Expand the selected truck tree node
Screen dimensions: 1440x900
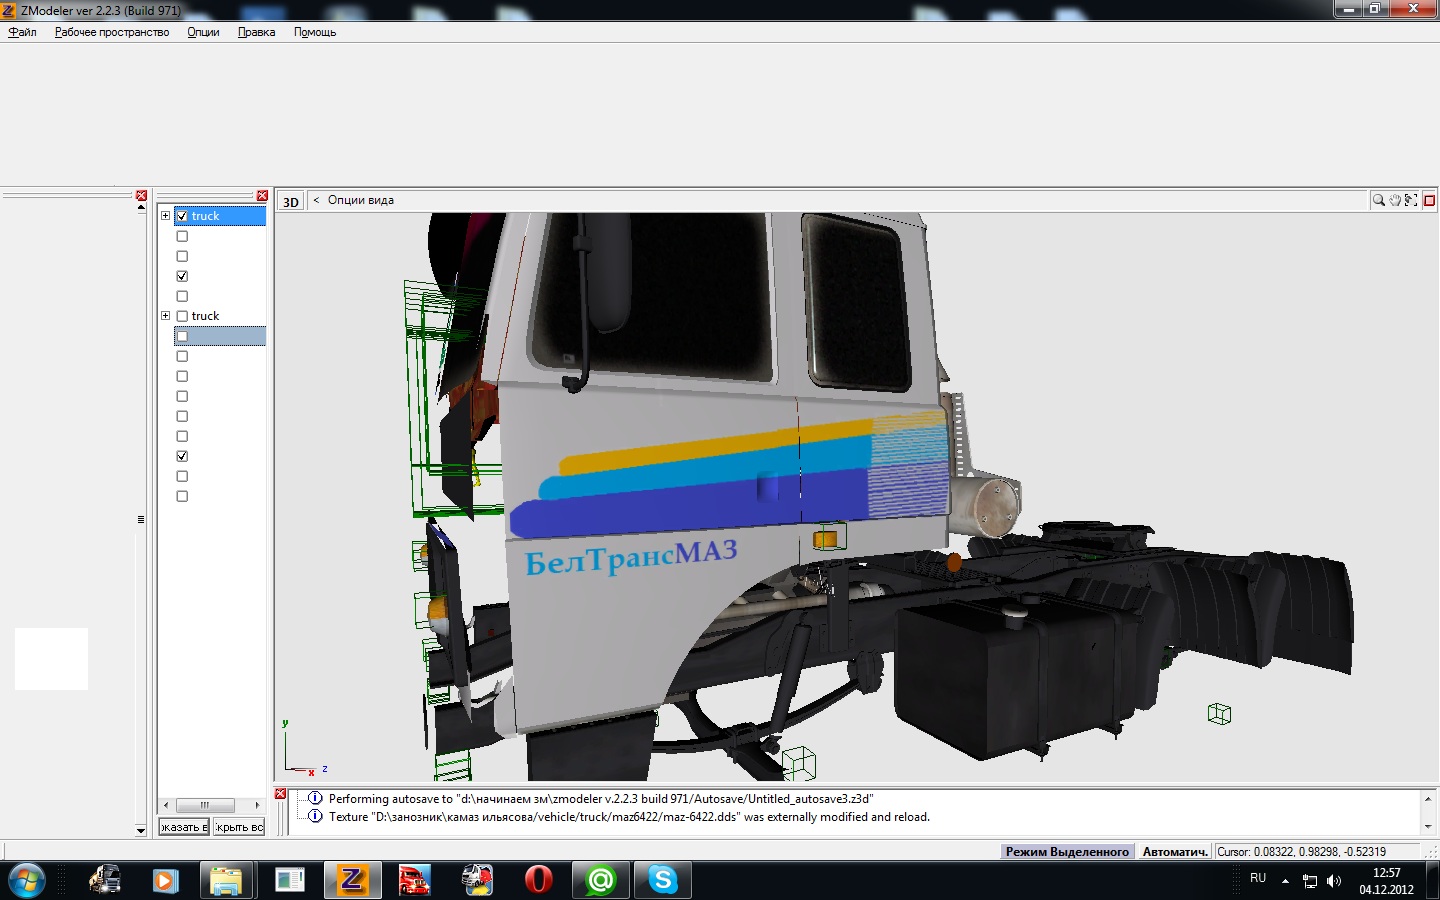[166, 216]
